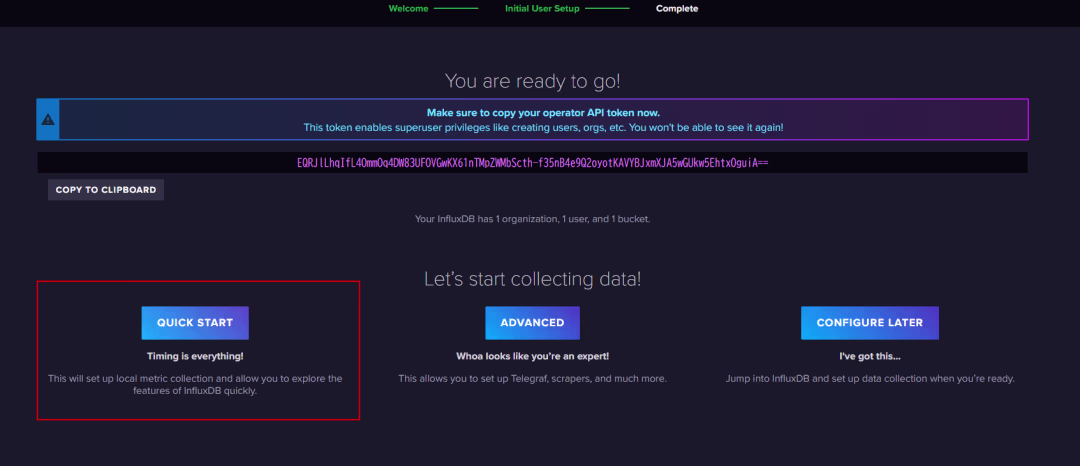Click the 'Let's start collecting data!' heading

[x=532, y=279]
